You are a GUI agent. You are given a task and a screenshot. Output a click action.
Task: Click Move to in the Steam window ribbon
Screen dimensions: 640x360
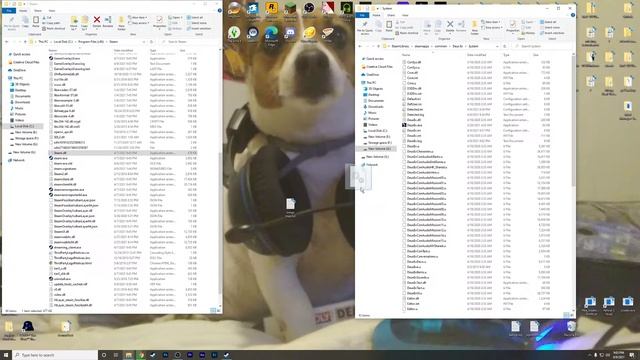[x=74, y=23]
